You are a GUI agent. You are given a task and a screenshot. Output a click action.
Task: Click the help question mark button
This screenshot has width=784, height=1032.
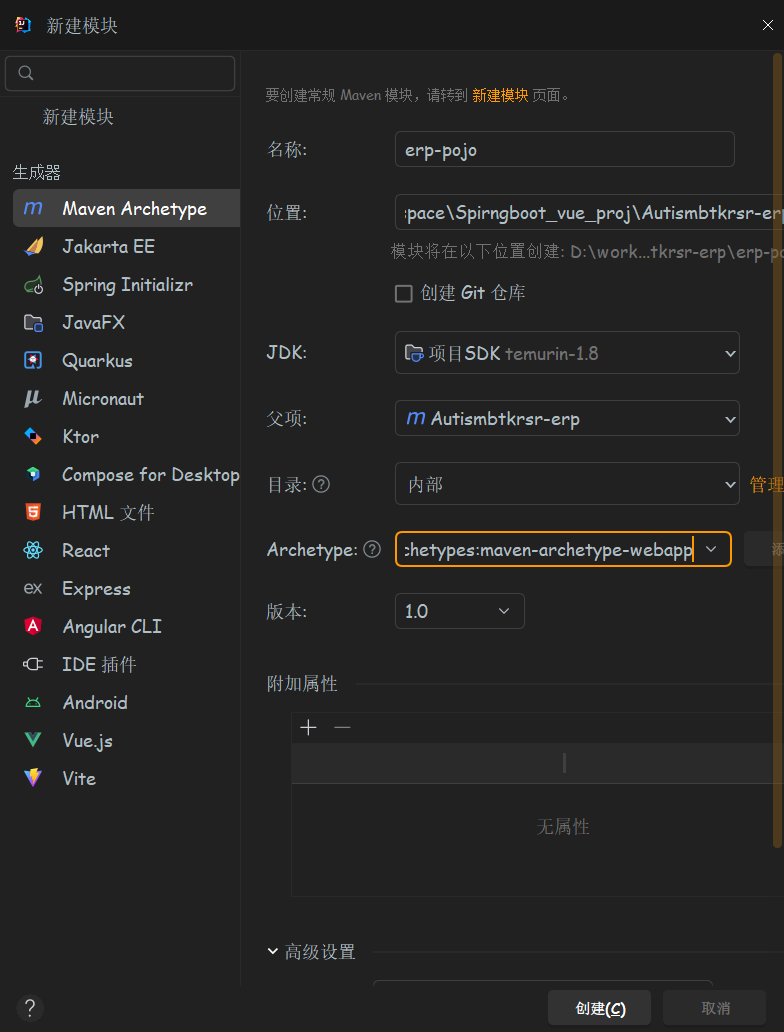pos(30,1008)
